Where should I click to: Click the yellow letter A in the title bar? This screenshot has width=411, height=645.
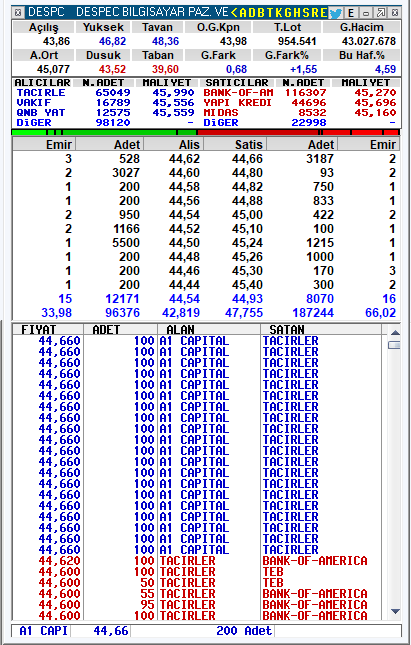[x=242, y=13]
